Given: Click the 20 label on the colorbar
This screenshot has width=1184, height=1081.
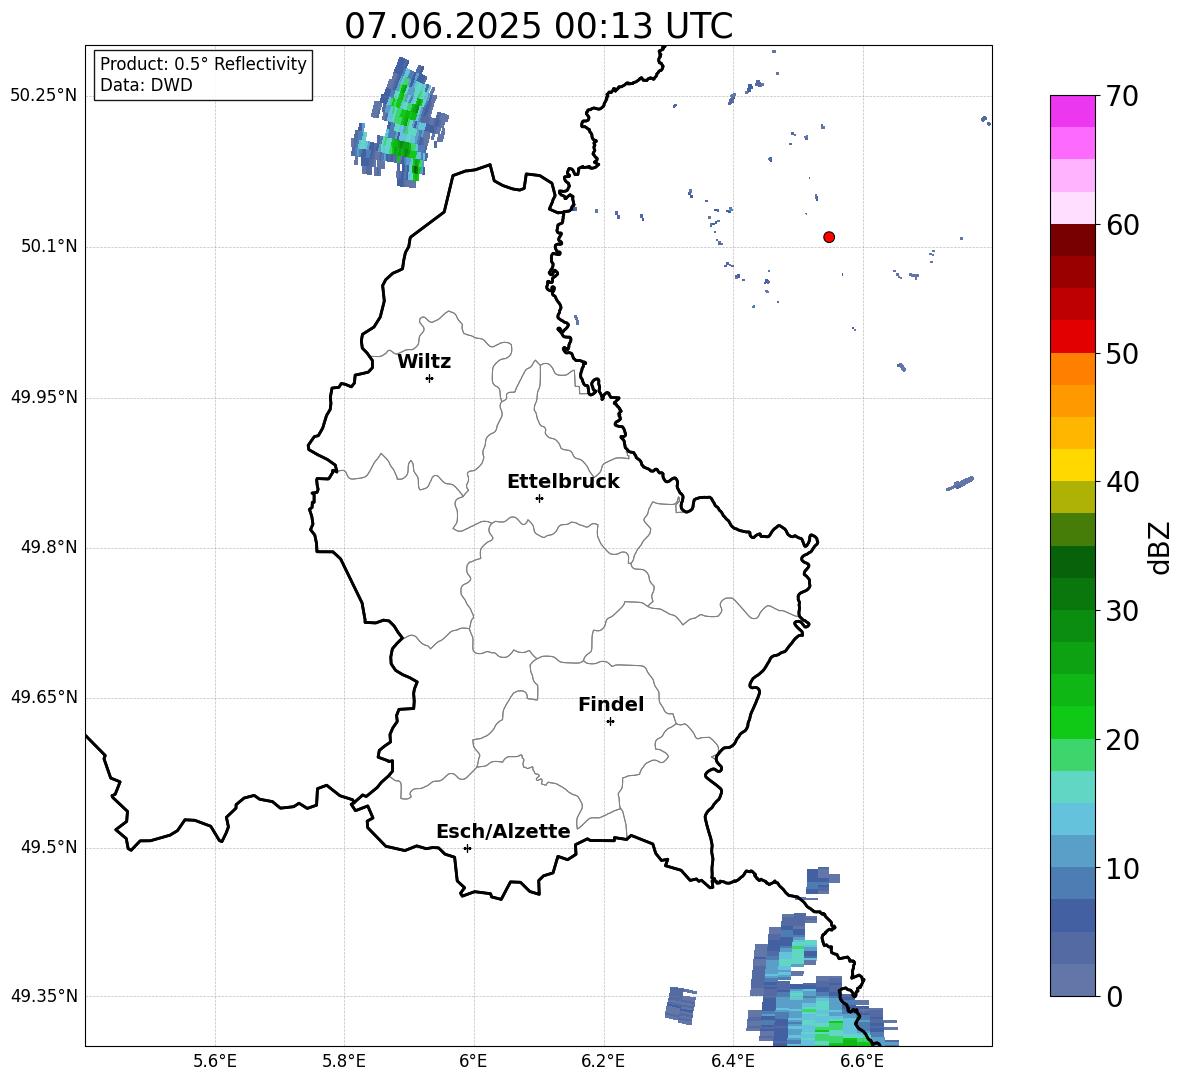Looking at the screenshot, I should point(1122,740).
